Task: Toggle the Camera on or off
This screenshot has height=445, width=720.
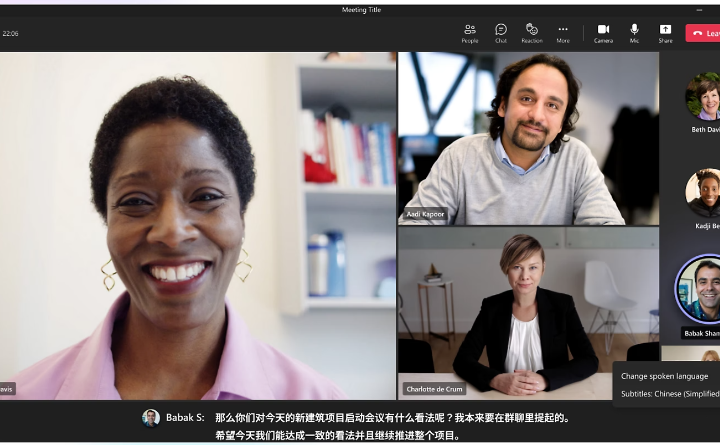Action: pyautogui.click(x=603, y=33)
